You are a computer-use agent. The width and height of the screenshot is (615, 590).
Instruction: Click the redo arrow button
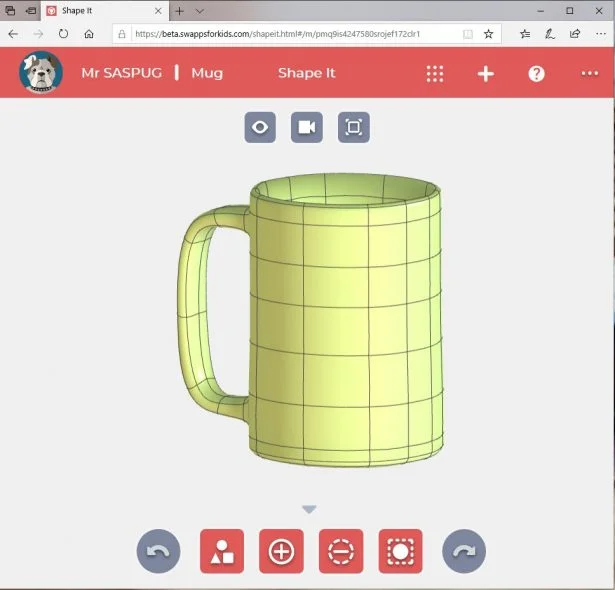point(464,551)
